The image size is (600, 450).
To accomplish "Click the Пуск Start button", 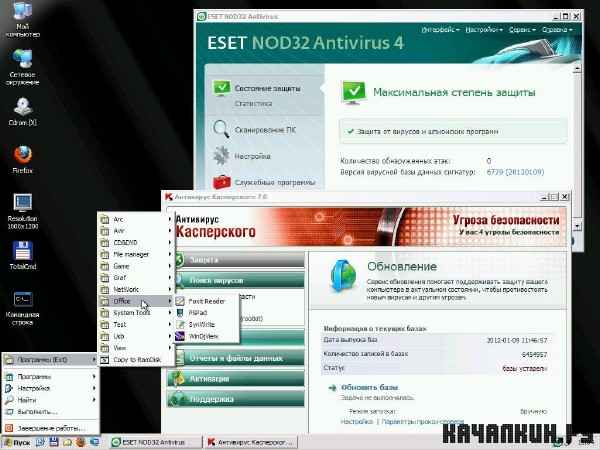I will pos(17,442).
